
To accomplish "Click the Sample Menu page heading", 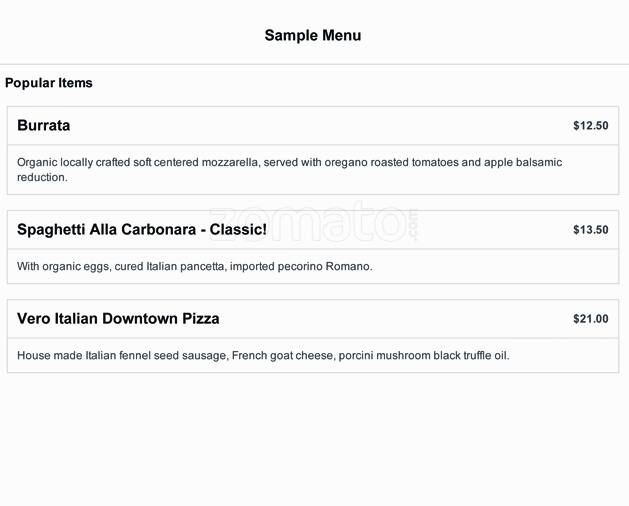I will click(313, 36).
